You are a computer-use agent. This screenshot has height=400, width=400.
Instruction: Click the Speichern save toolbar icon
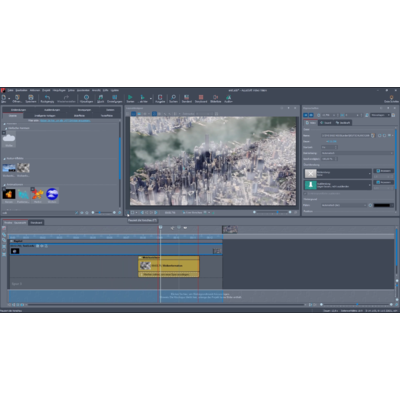31,99
